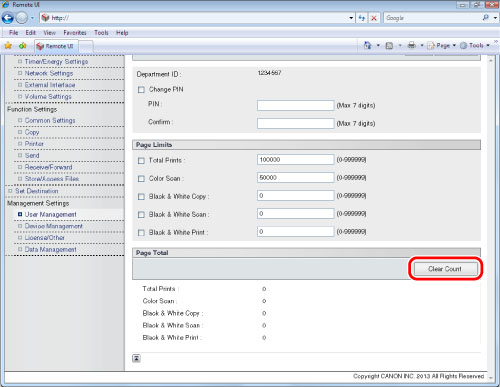Open Data Management link
Screen dimensions: 500x387
click(x=50, y=250)
